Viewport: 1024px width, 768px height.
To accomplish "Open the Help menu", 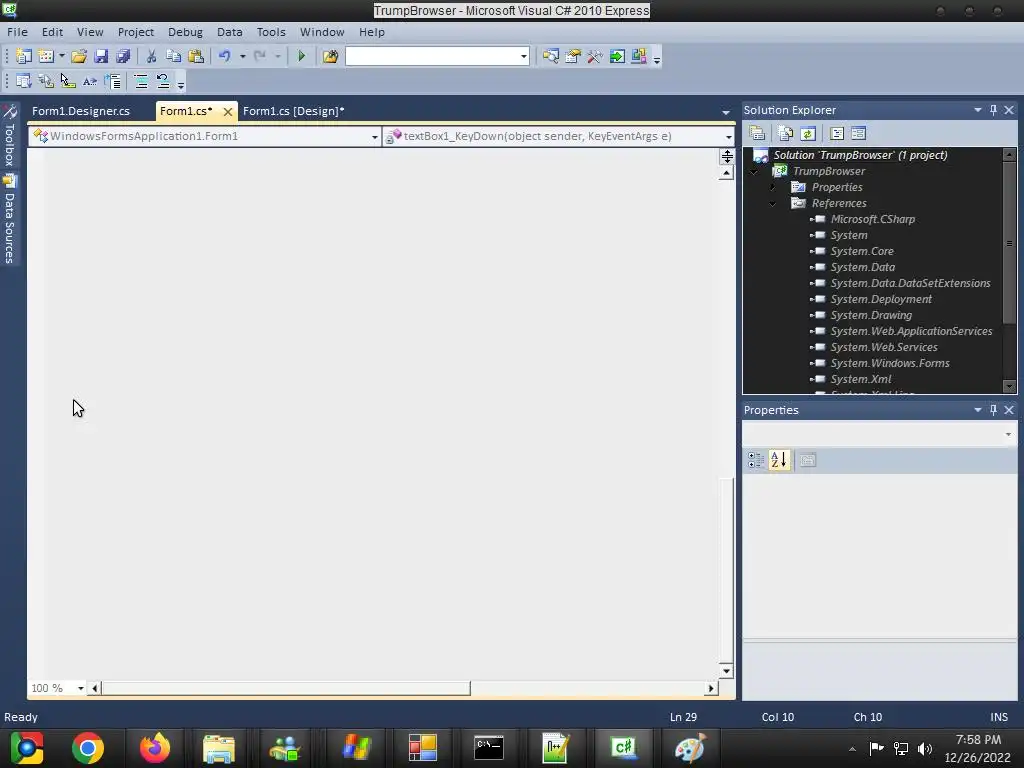I will [x=372, y=32].
